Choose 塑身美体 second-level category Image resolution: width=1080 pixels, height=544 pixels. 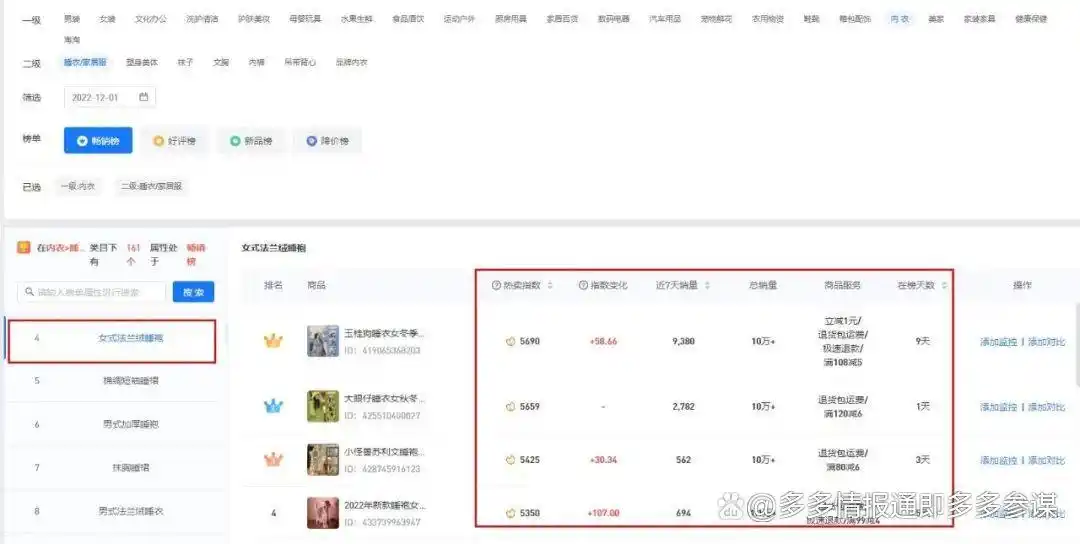(141, 62)
